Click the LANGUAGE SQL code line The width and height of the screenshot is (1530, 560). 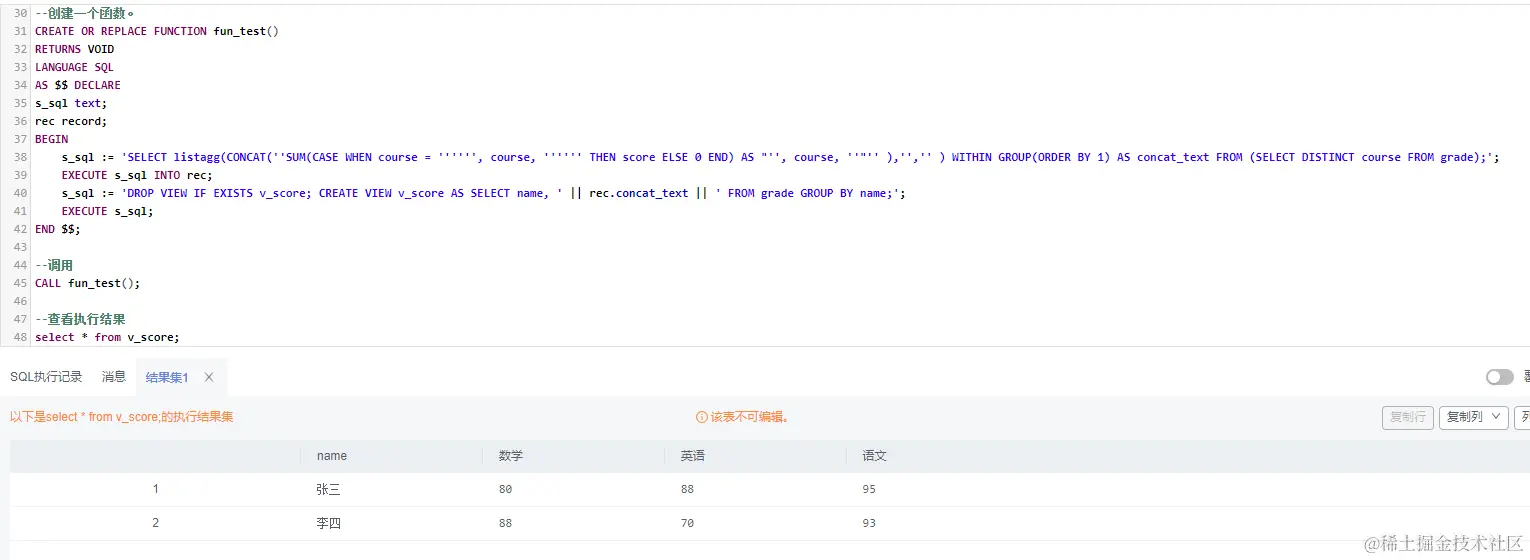click(x=75, y=67)
